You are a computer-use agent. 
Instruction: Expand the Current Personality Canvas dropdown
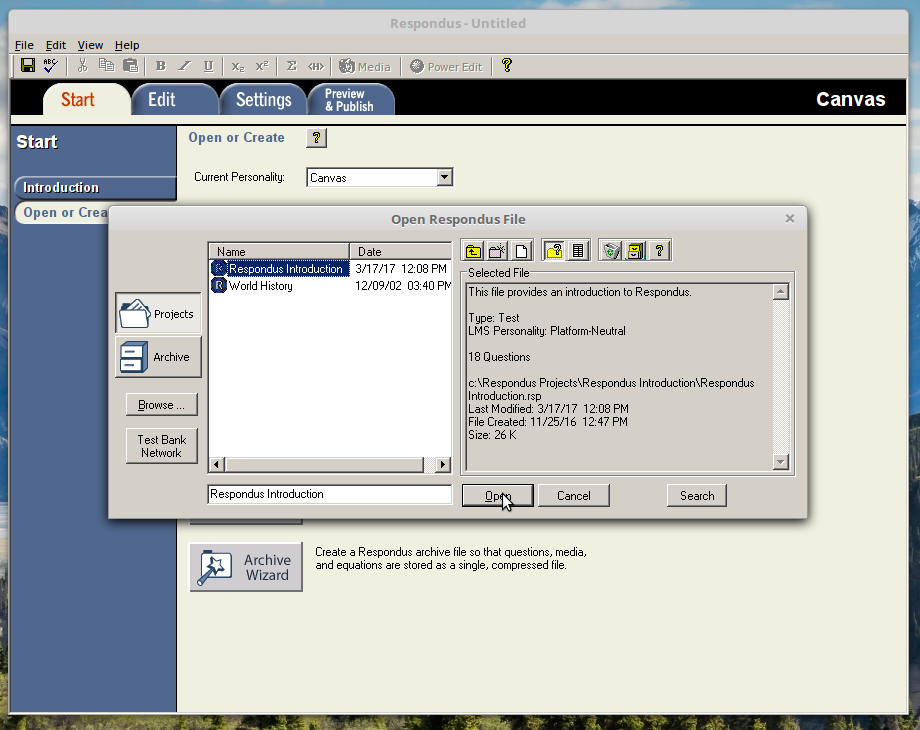coord(444,177)
